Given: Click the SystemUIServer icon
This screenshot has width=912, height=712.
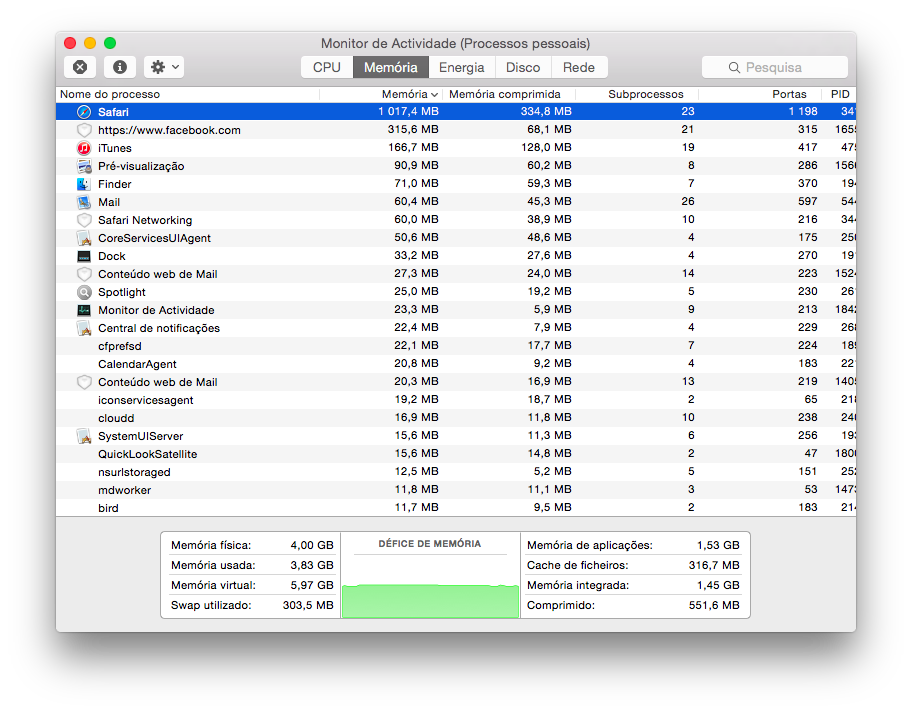Looking at the screenshot, I should (84, 436).
